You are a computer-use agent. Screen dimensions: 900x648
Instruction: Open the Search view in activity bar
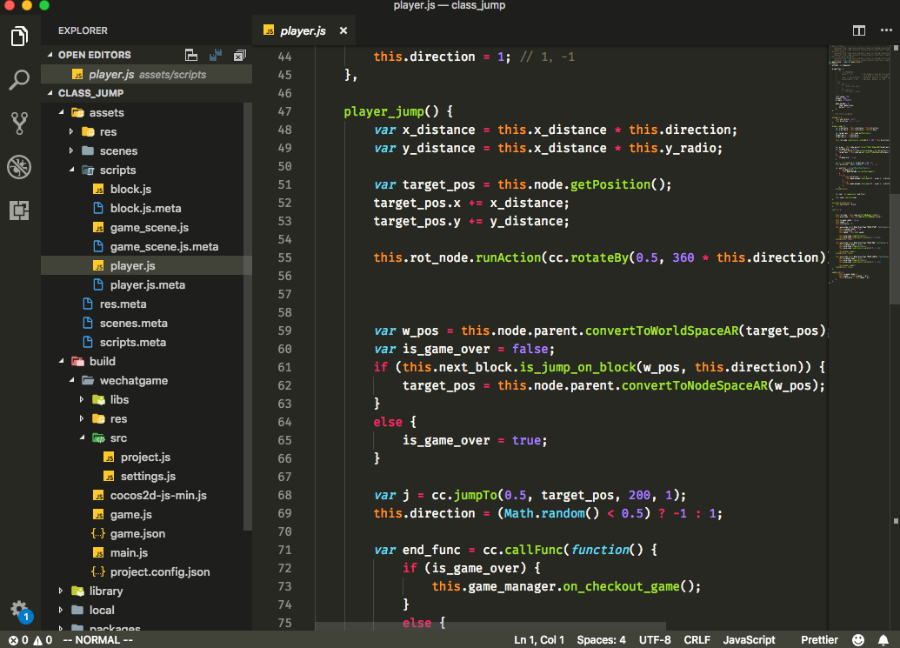[19, 80]
